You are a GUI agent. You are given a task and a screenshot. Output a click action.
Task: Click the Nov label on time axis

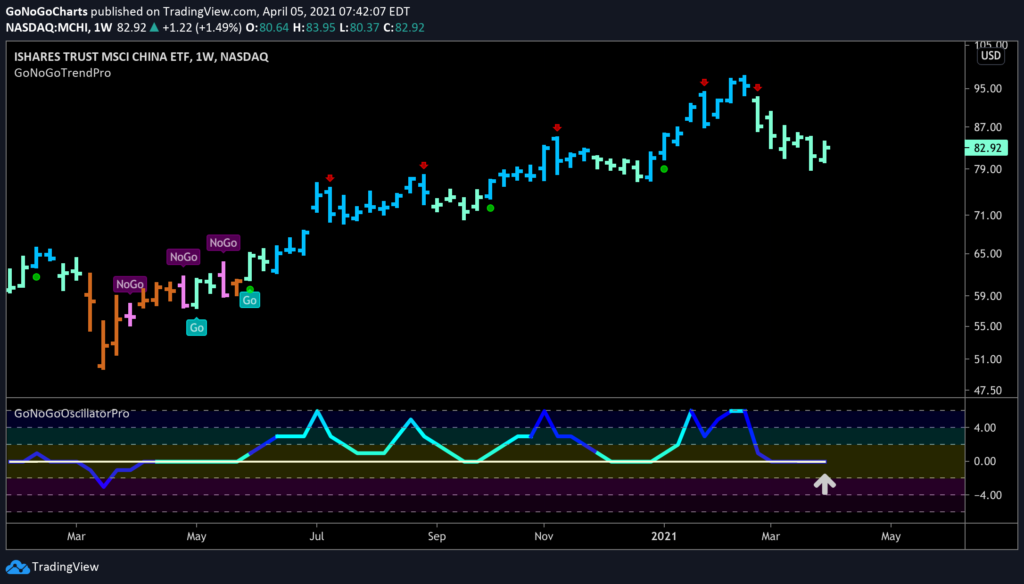click(x=543, y=536)
